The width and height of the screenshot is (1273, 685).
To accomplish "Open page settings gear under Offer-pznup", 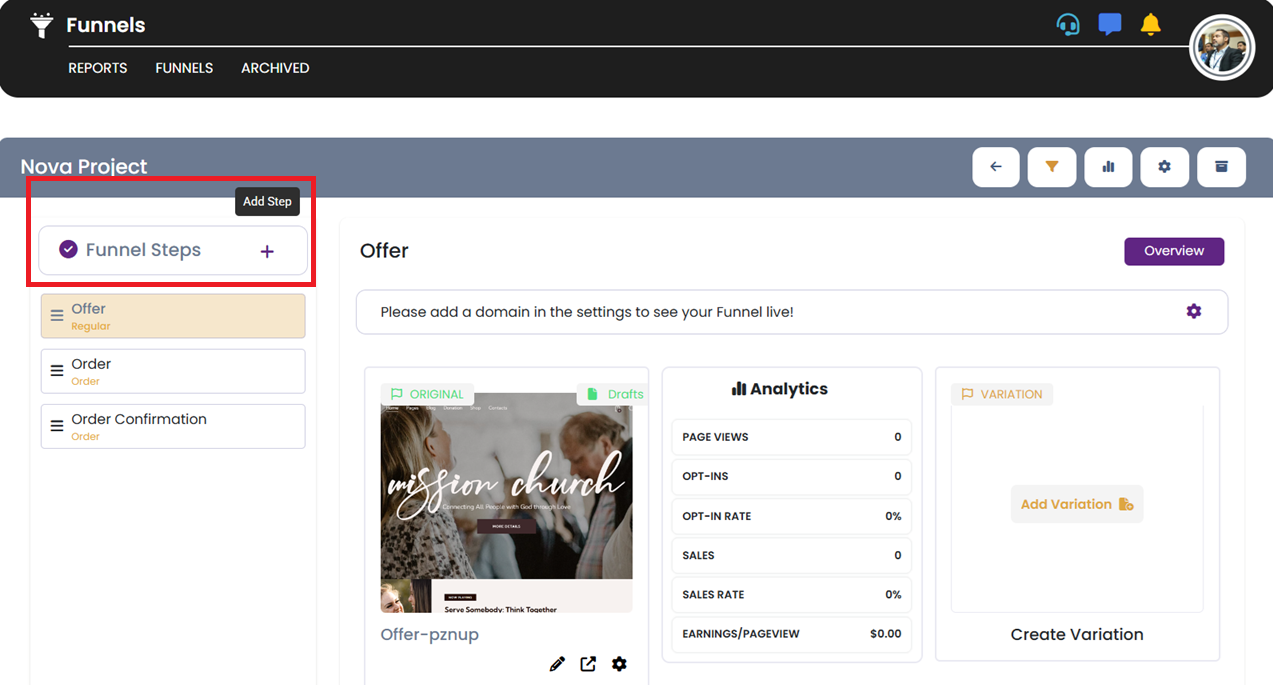I will [x=619, y=664].
